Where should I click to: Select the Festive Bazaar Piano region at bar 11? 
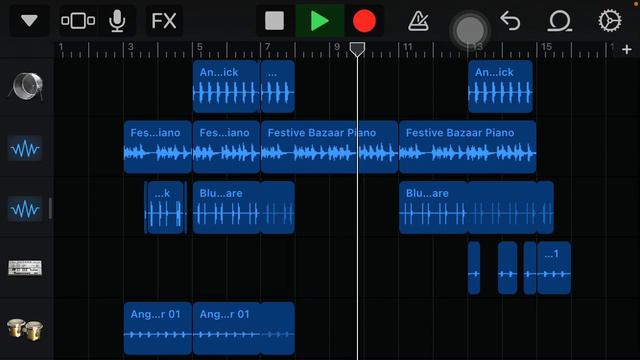pos(468,147)
